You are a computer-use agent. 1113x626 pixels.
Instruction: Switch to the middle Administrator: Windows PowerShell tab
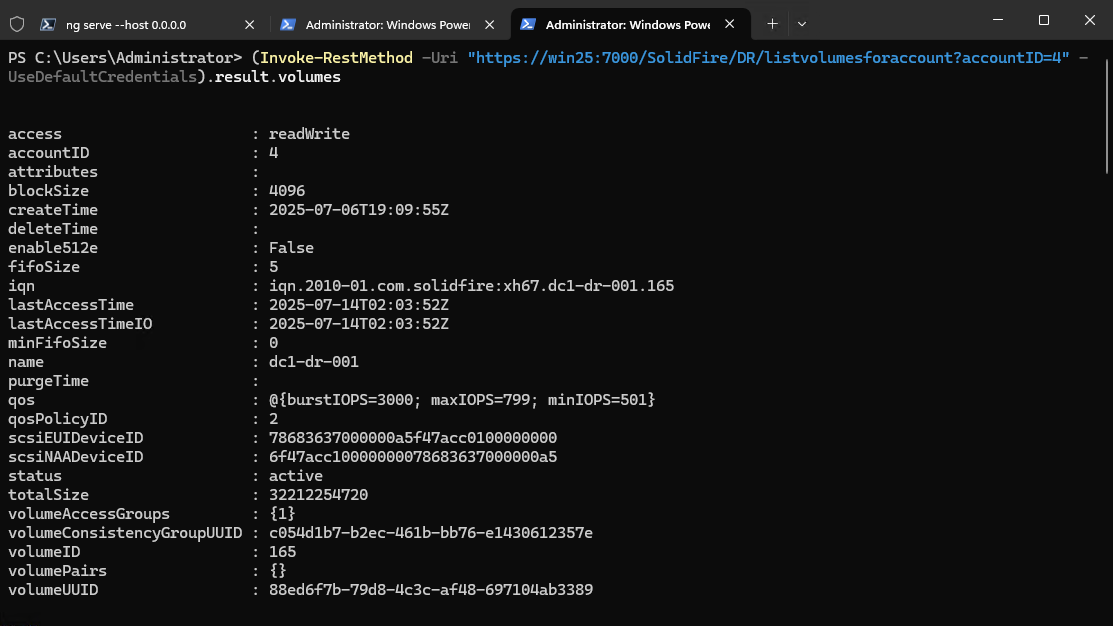coord(388,24)
